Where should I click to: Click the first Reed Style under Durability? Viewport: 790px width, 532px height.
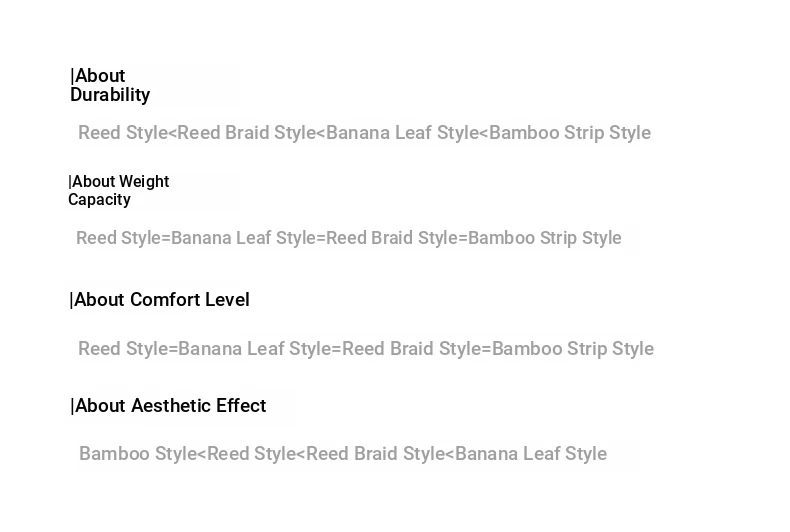tap(122, 133)
